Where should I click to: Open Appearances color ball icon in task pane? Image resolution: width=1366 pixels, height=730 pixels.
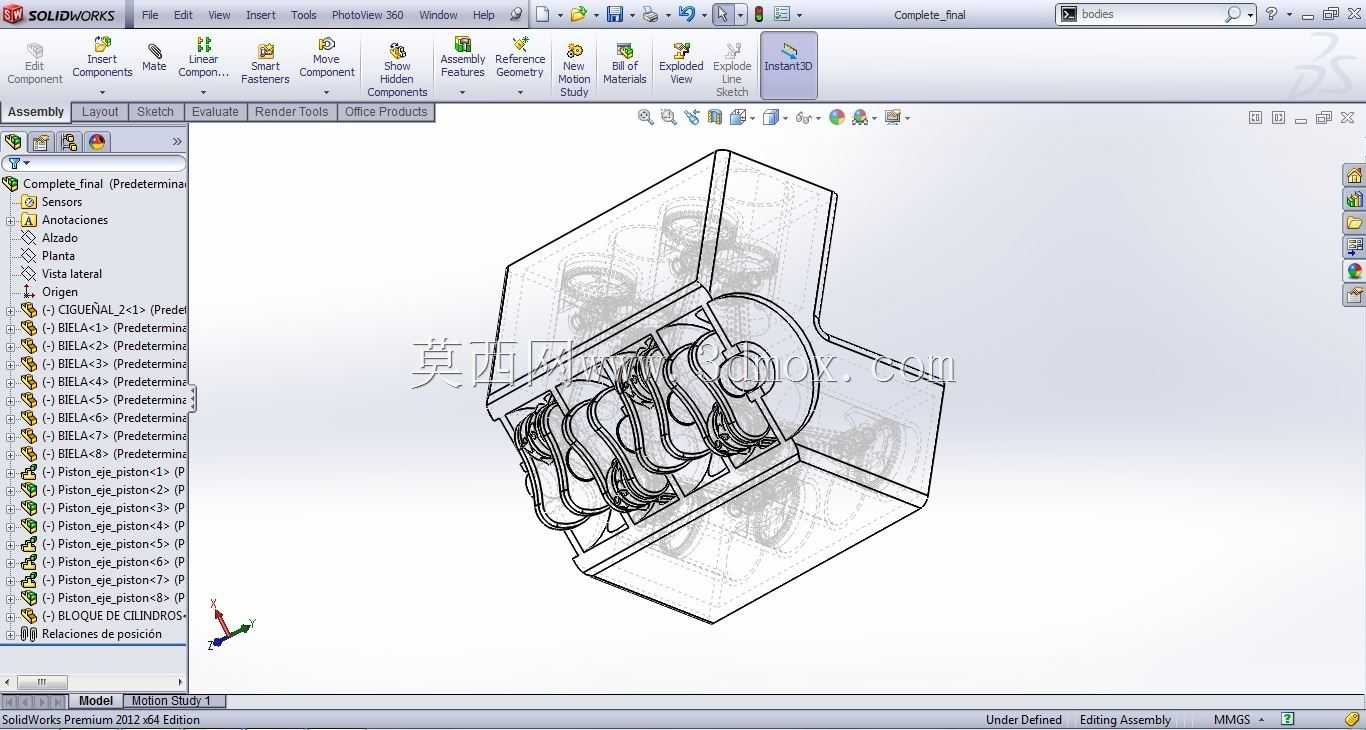pyautogui.click(x=1354, y=271)
